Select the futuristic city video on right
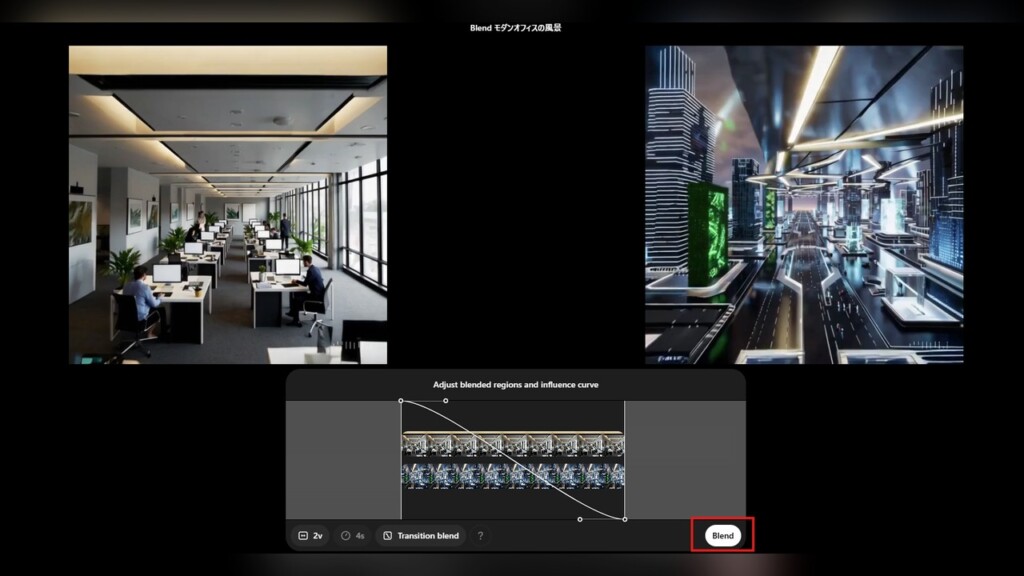The height and width of the screenshot is (576, 1024). pos(804,204)
